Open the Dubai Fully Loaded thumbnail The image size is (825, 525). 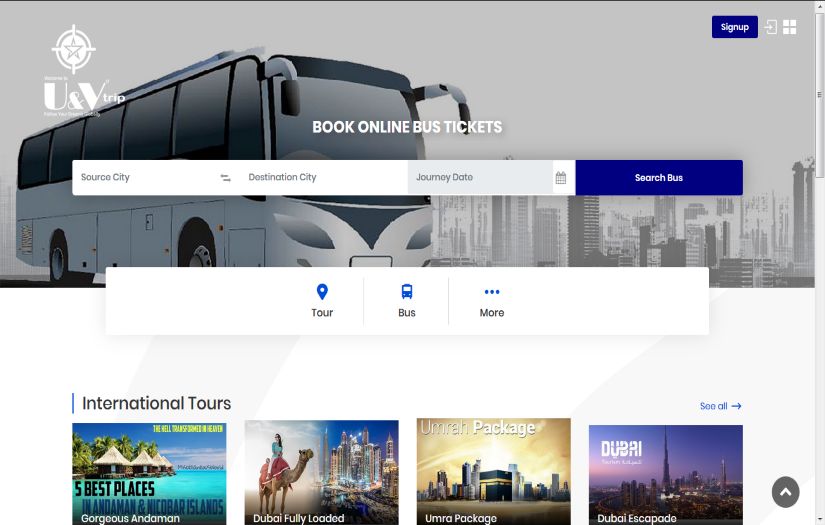click(321, 472)
